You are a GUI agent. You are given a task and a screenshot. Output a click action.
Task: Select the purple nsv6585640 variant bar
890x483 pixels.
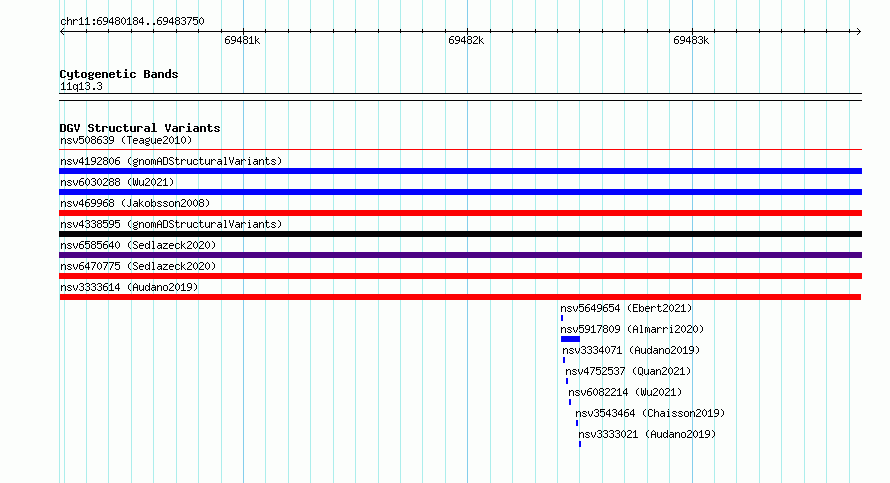(460, 255)
